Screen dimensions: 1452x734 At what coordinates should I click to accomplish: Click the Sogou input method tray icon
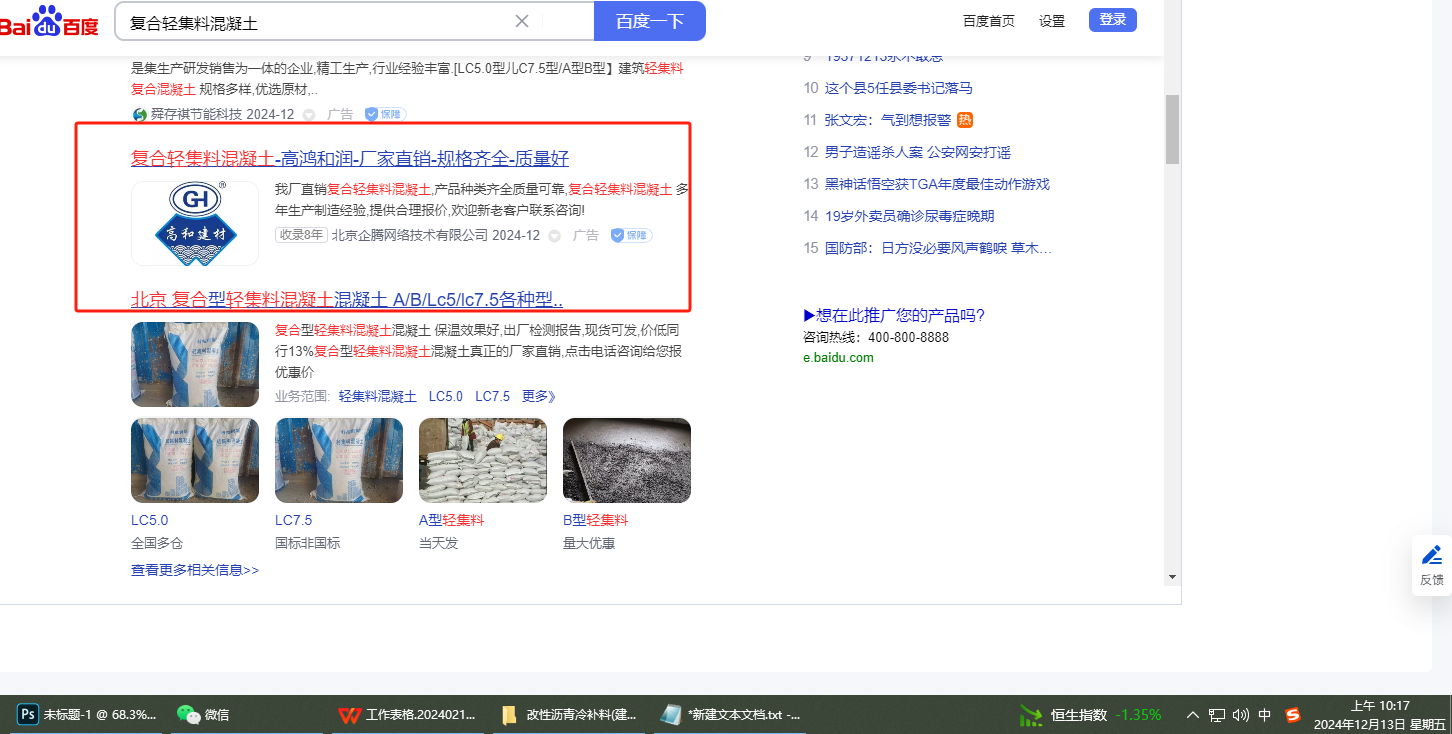(x=1293, y=715)
